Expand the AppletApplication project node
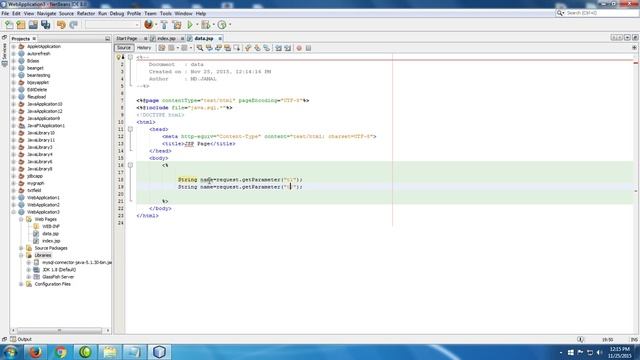This screenshot has height=360, width=640. [x=13, y=47]
